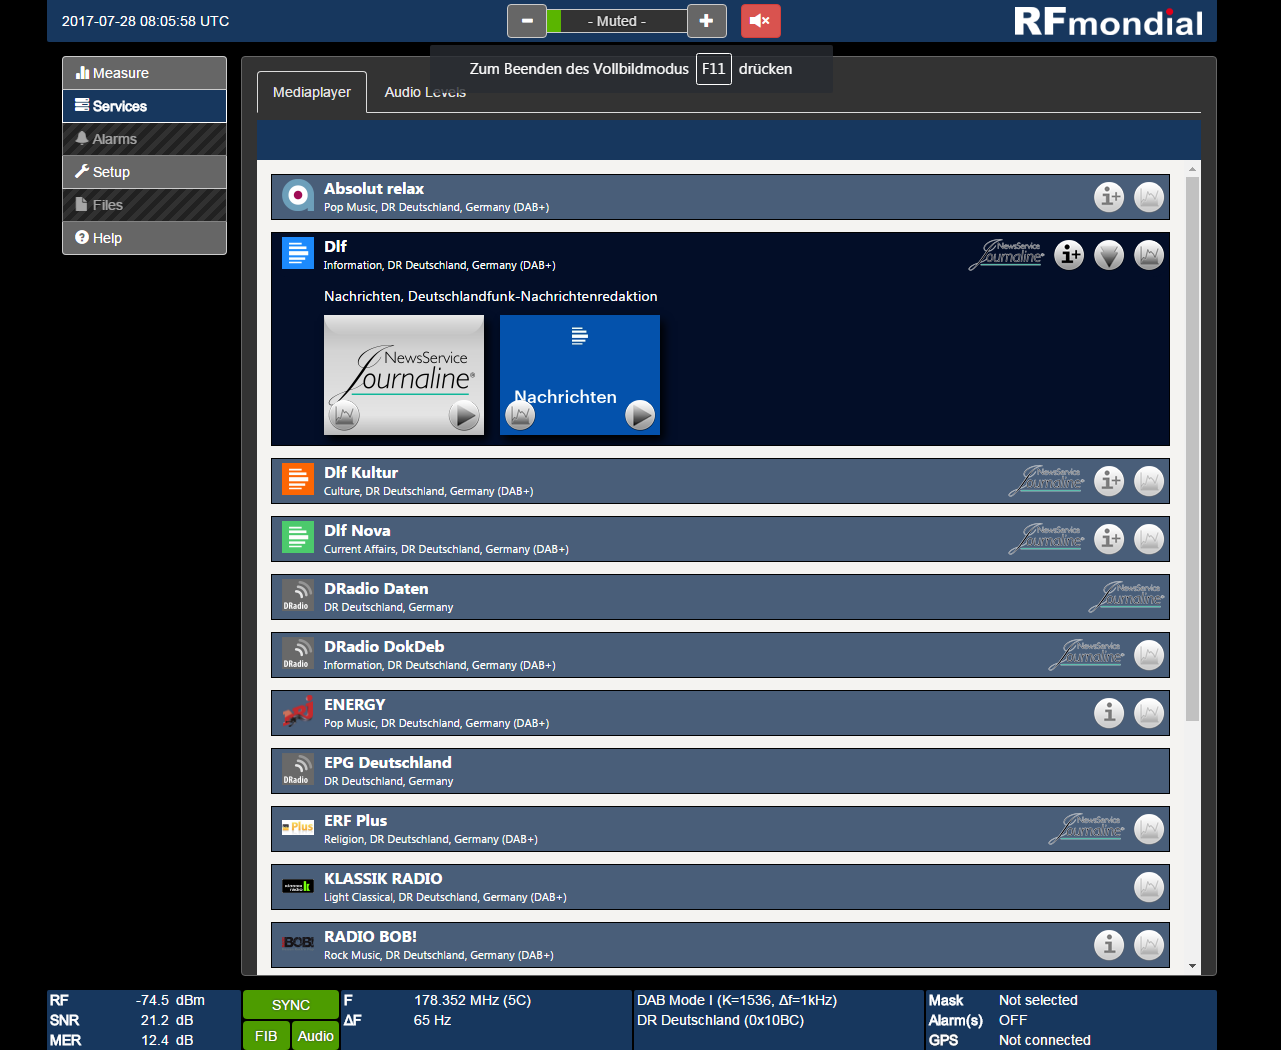Viewport: 1281px width, 1050px height.
Task: Select the Dlf Kultur service
Action: [x=720, y=481]
